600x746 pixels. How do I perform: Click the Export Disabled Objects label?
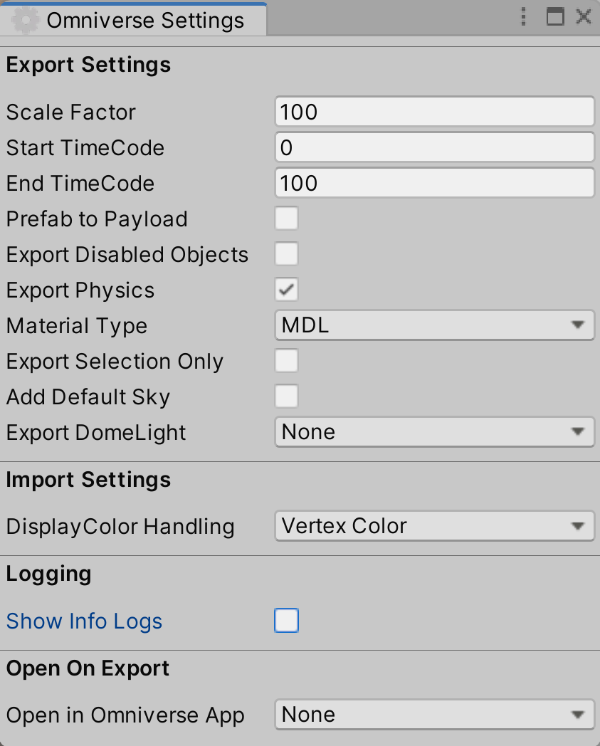[x=127, y=255]
